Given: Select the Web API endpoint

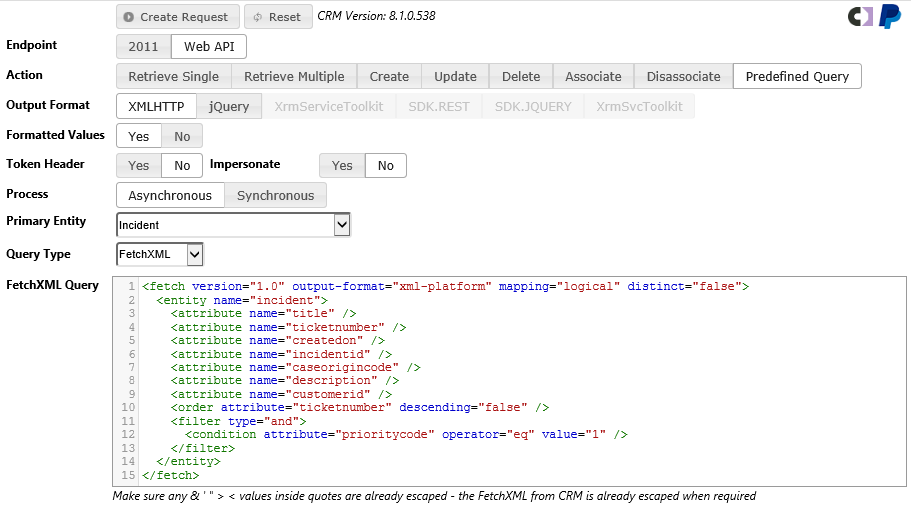Looking at the screenshot, I should pyautogui.click(x=208, y=47).
